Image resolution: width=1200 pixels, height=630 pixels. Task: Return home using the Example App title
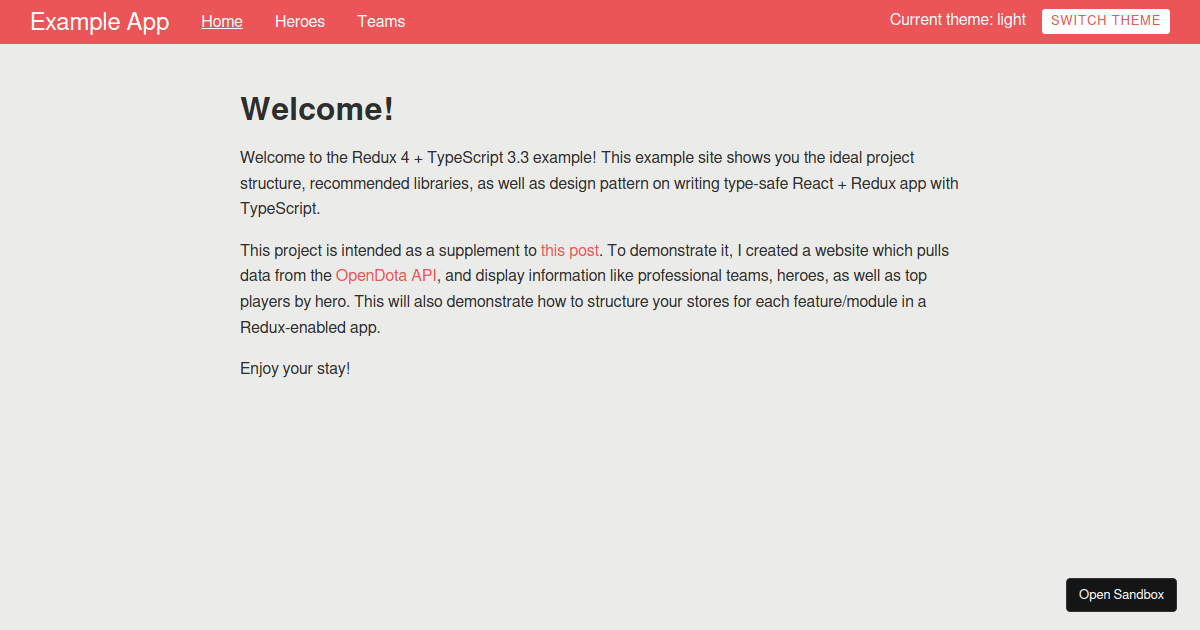[x=99, y=21]
